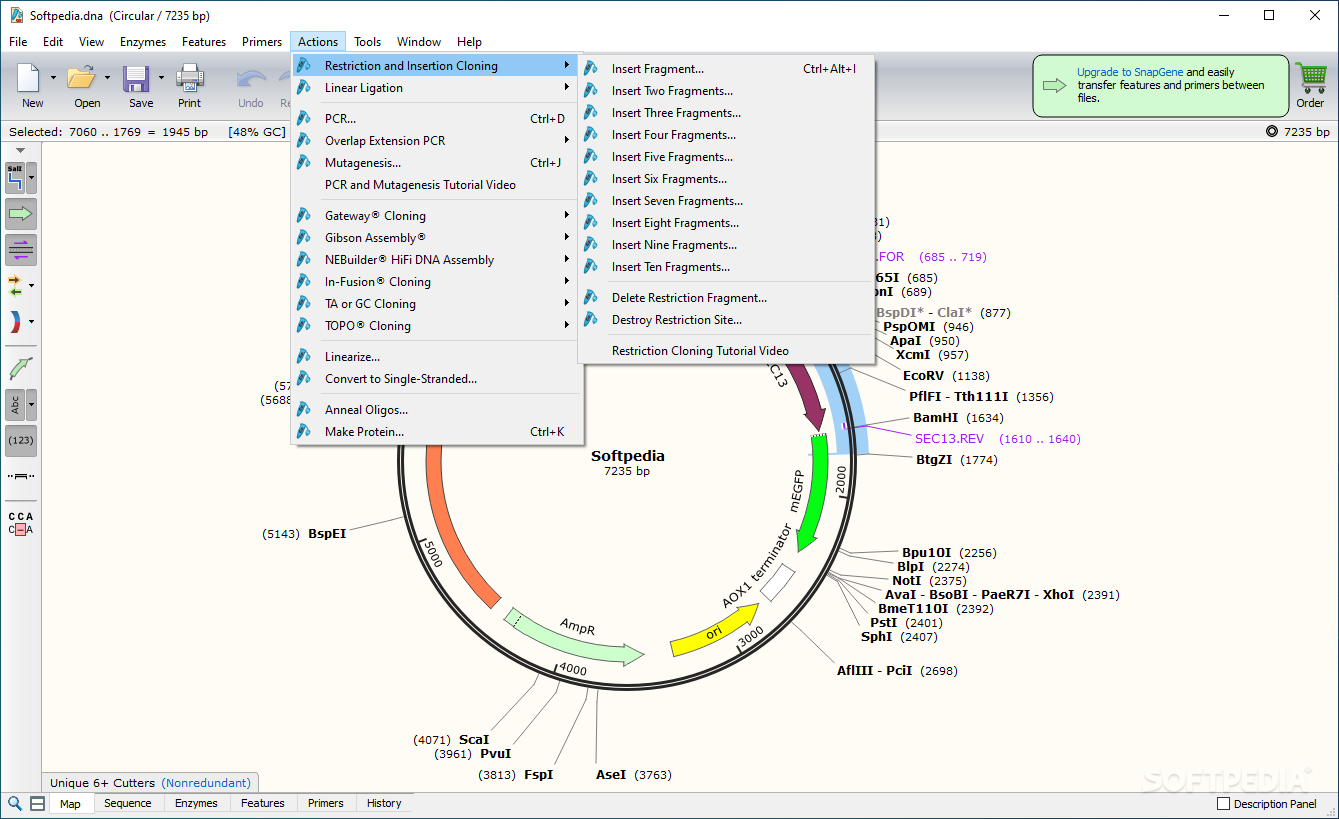1339x819 pixels.
Task: Click the EcoRV enzyme site label
Action: click(x=924, y=376)
